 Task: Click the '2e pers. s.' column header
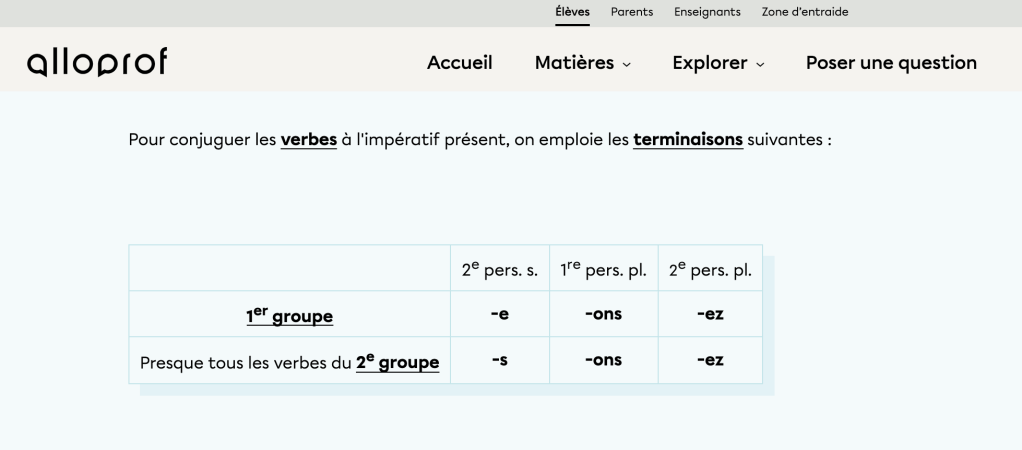coord(500,269)
